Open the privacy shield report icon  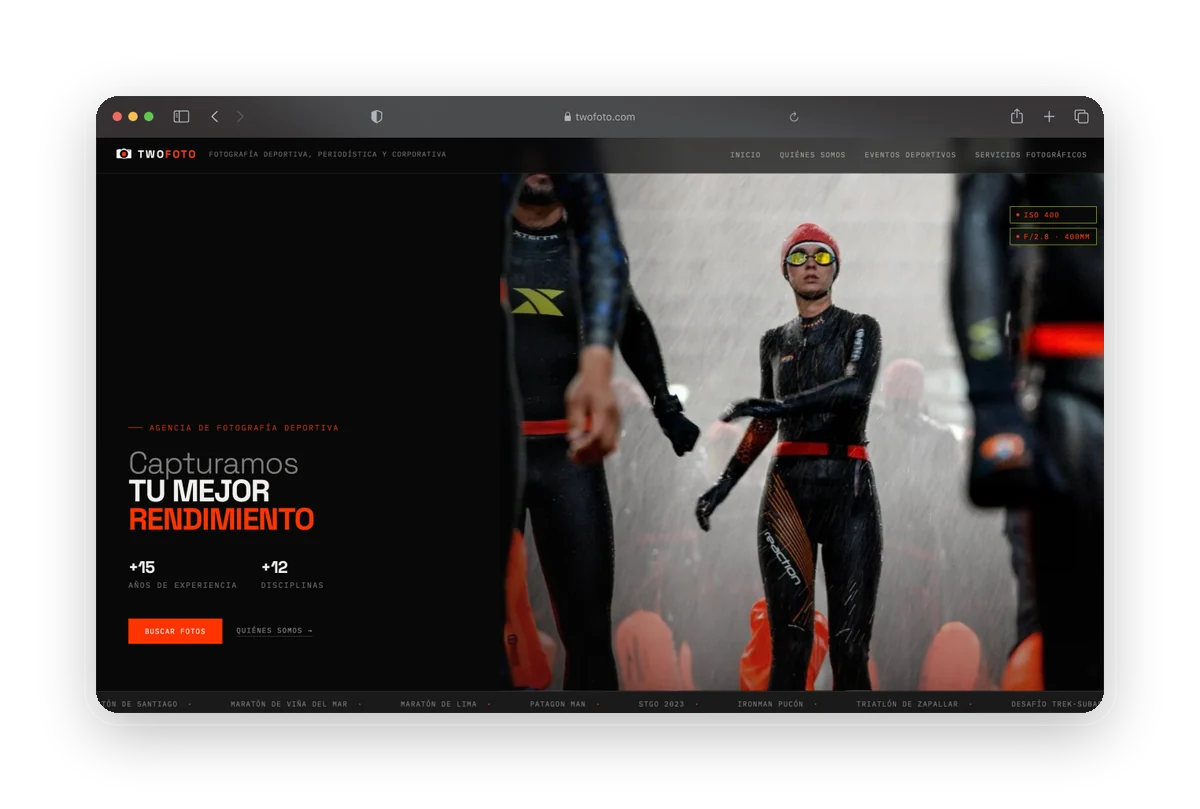(x=377, y=117)
